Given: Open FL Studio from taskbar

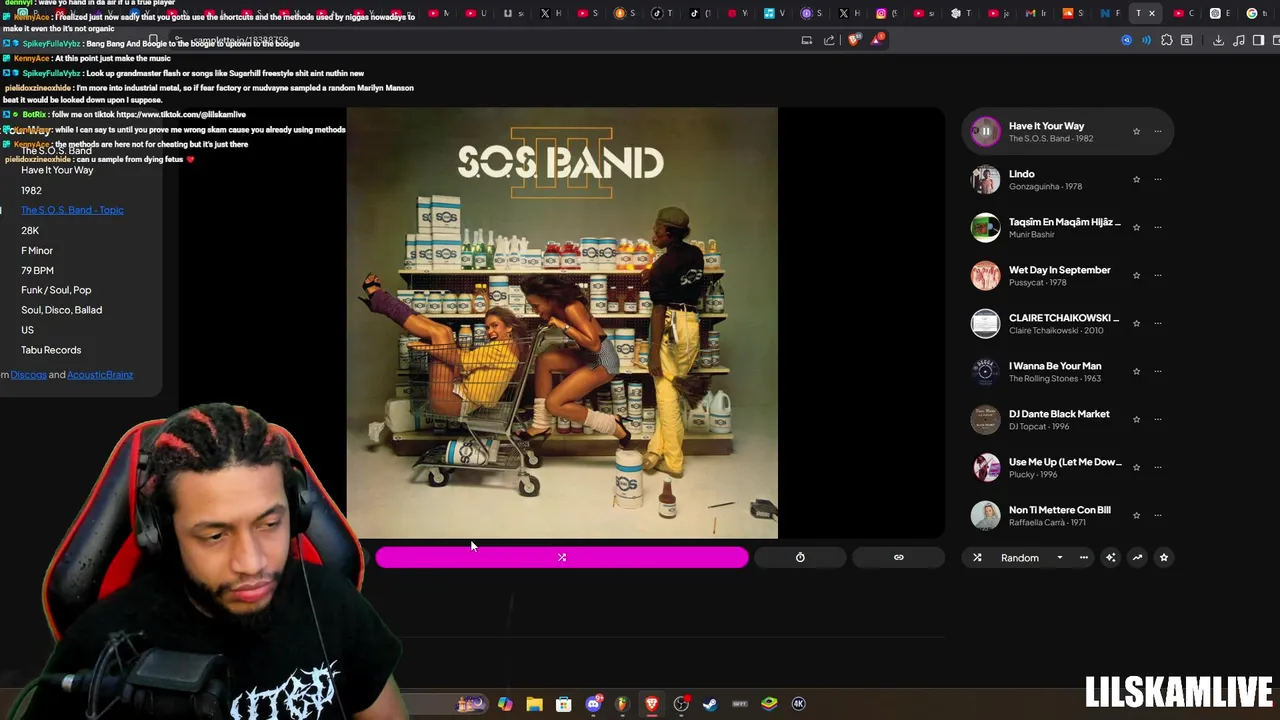Looking at the screenshot, I should pos(622,704).
